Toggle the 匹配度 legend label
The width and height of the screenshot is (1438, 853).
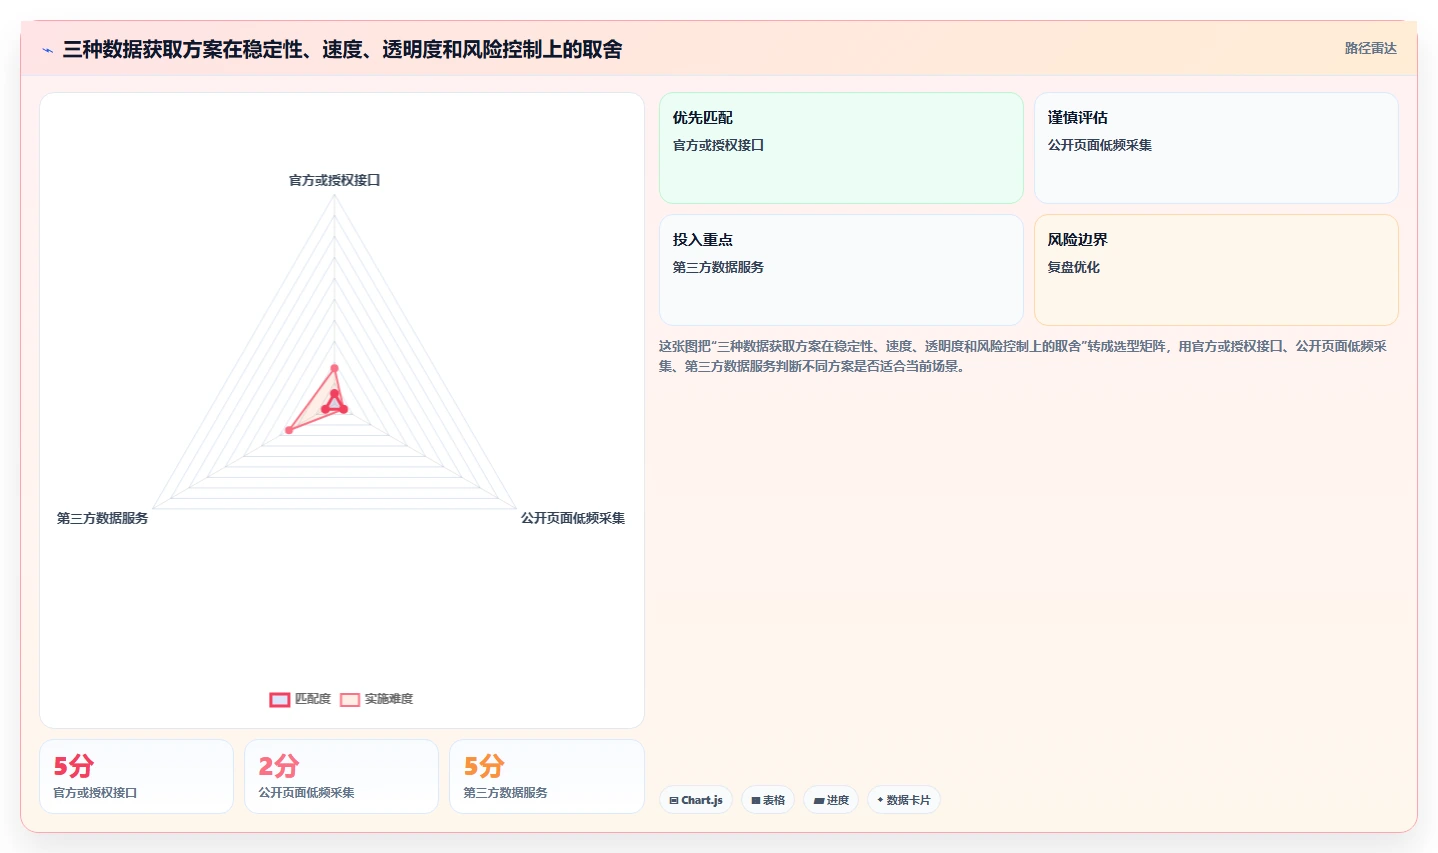[313, 699]
